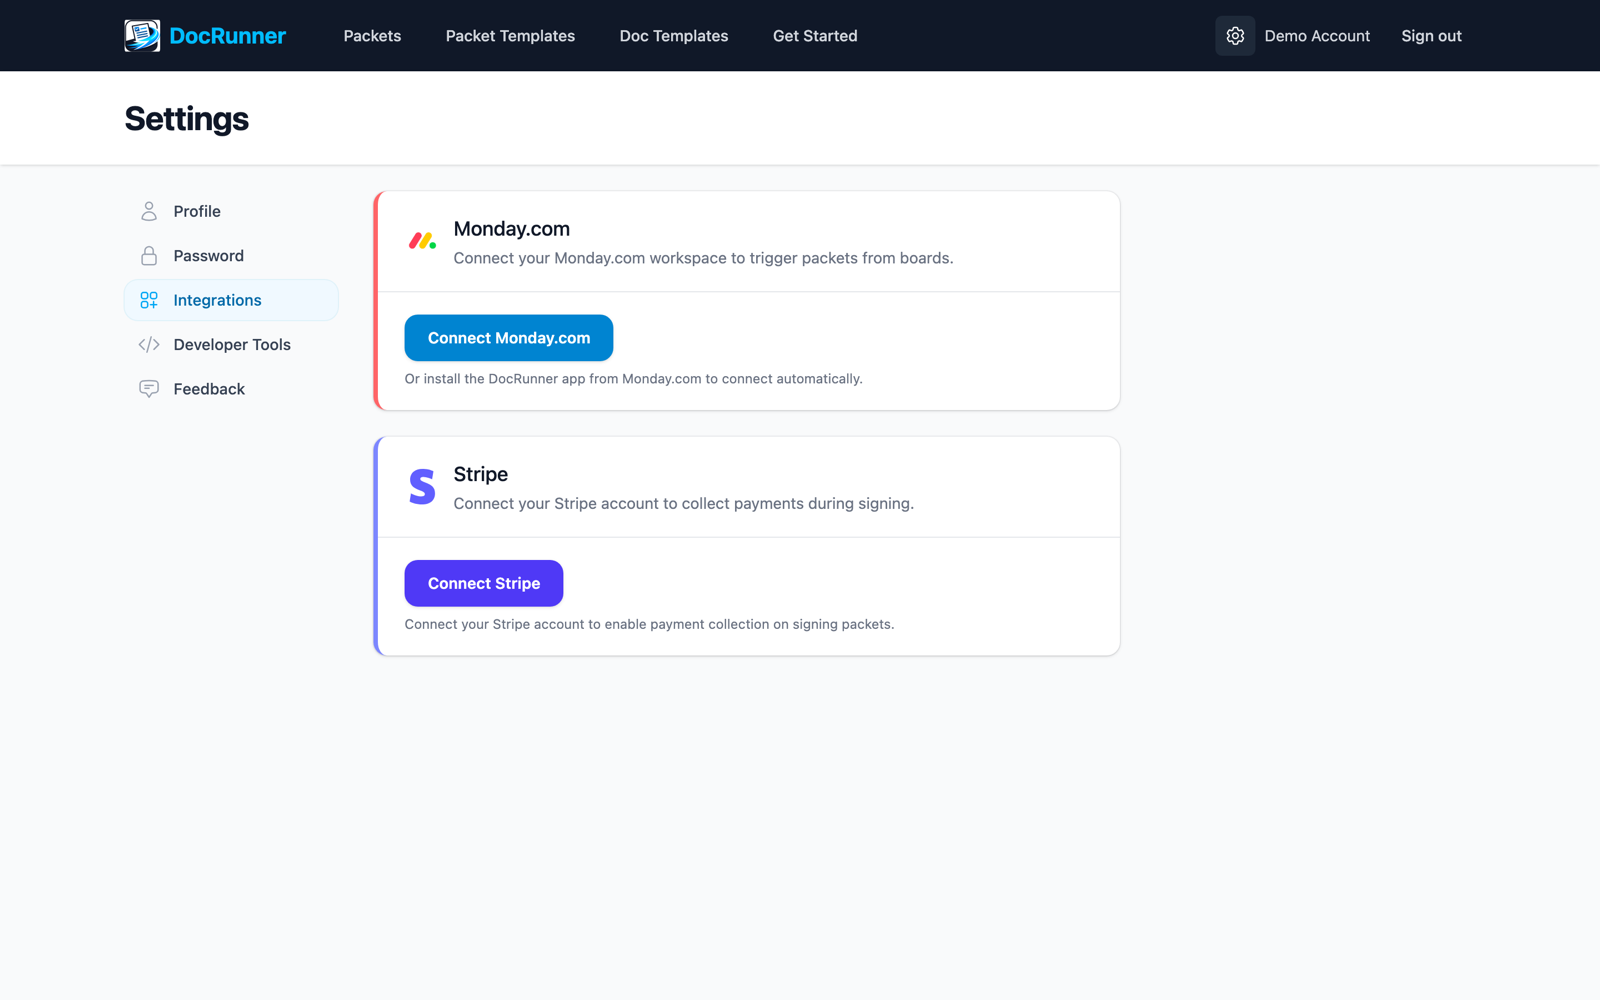This screenshot has width=1600, height=1000.
Task: Switch to Password settings
Action: [231, 256]
